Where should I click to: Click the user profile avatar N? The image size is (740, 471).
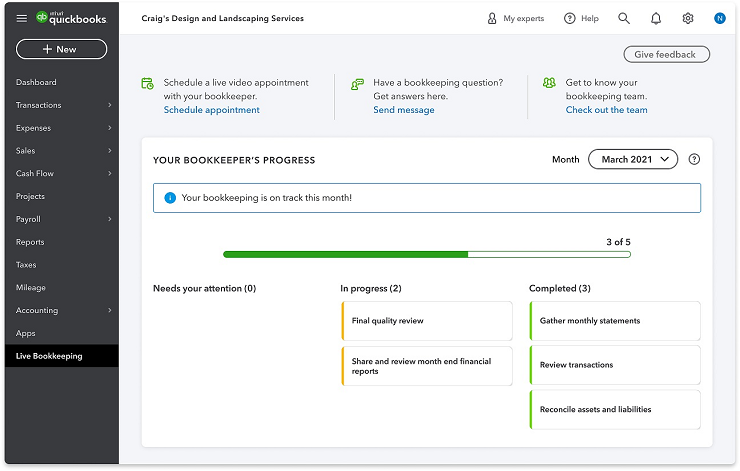click(x=719, y=18)
